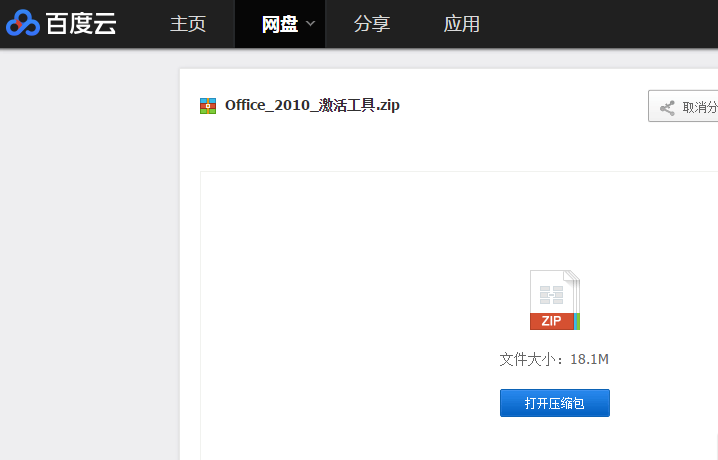Click the Baidu Cloud logo icon
718x460 pixels.
click(22, 24)
